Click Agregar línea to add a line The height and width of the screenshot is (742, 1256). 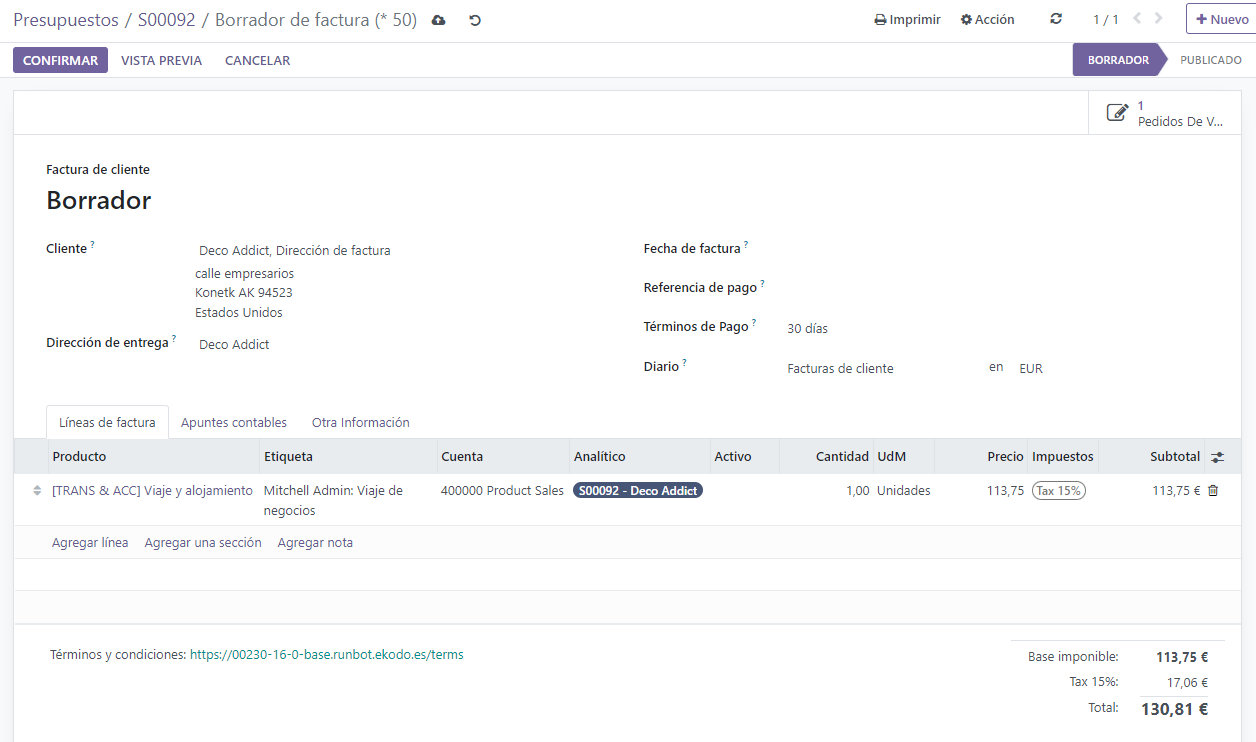(x=90, y=543)
